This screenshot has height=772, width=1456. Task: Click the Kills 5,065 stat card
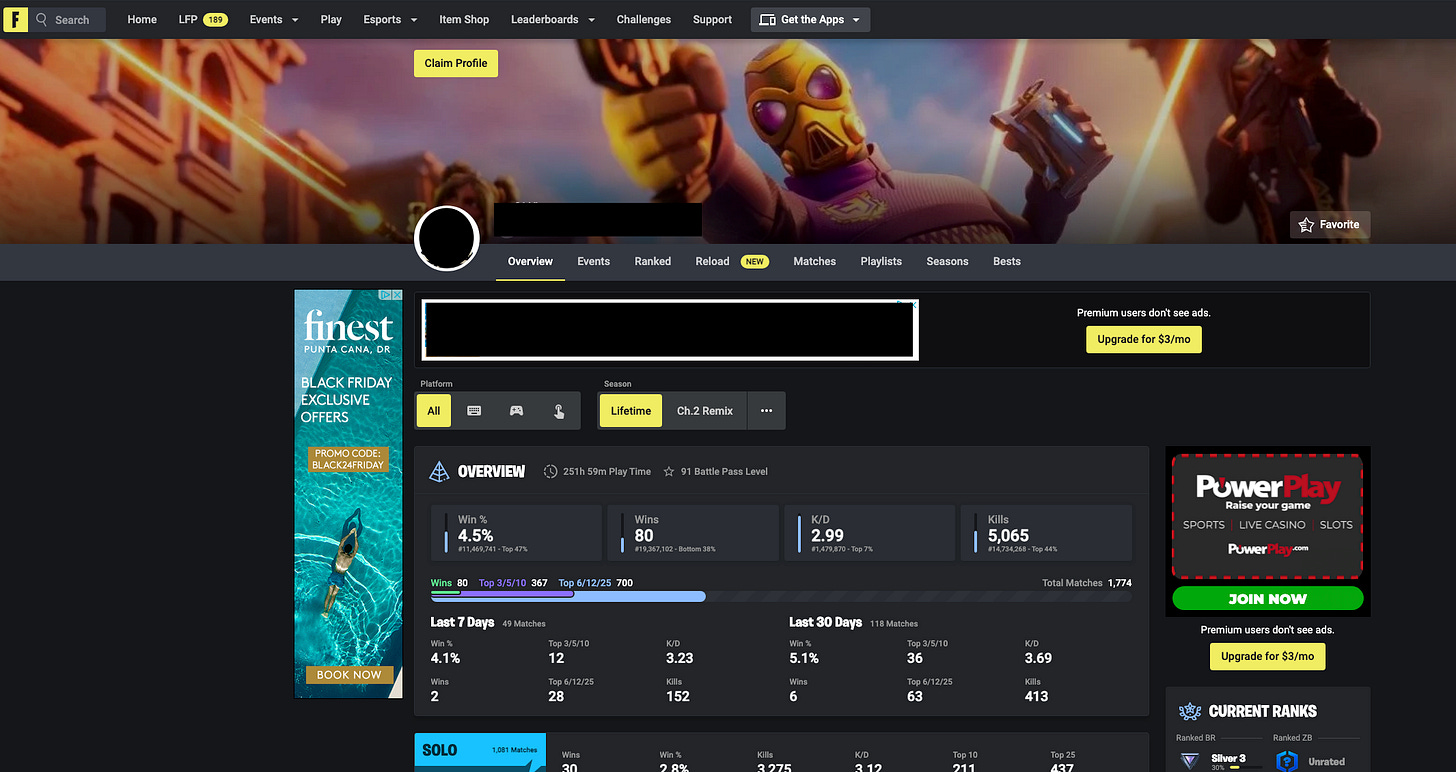coord(1046,532)
